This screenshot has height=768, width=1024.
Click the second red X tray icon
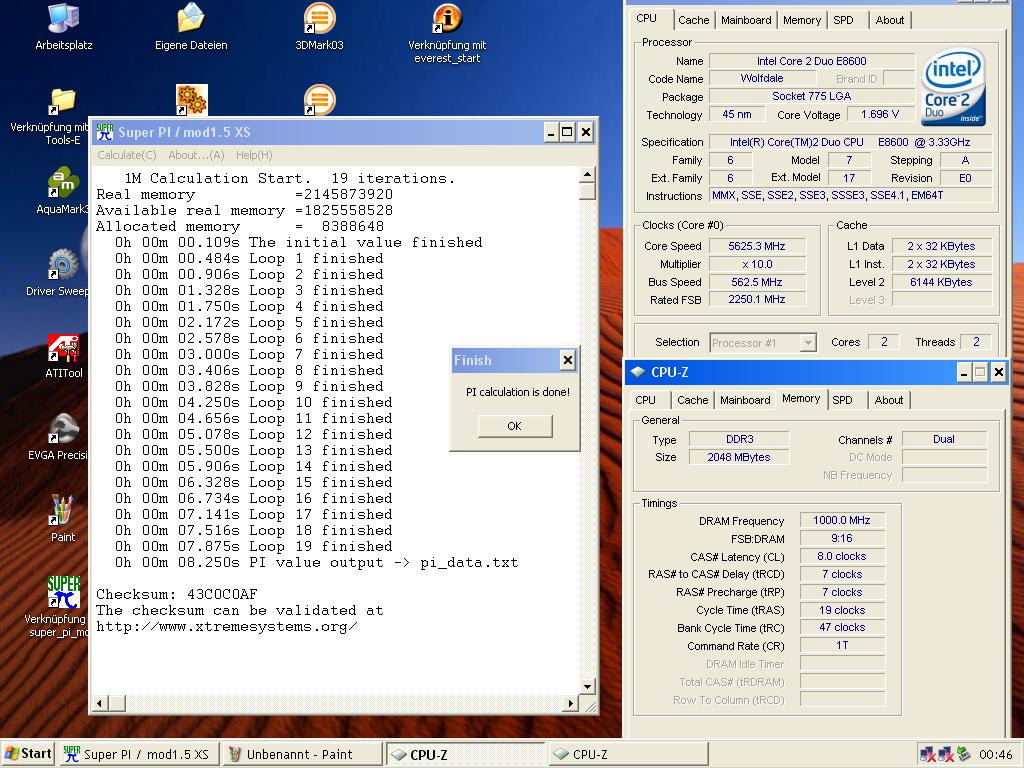[x=946, y=754]
